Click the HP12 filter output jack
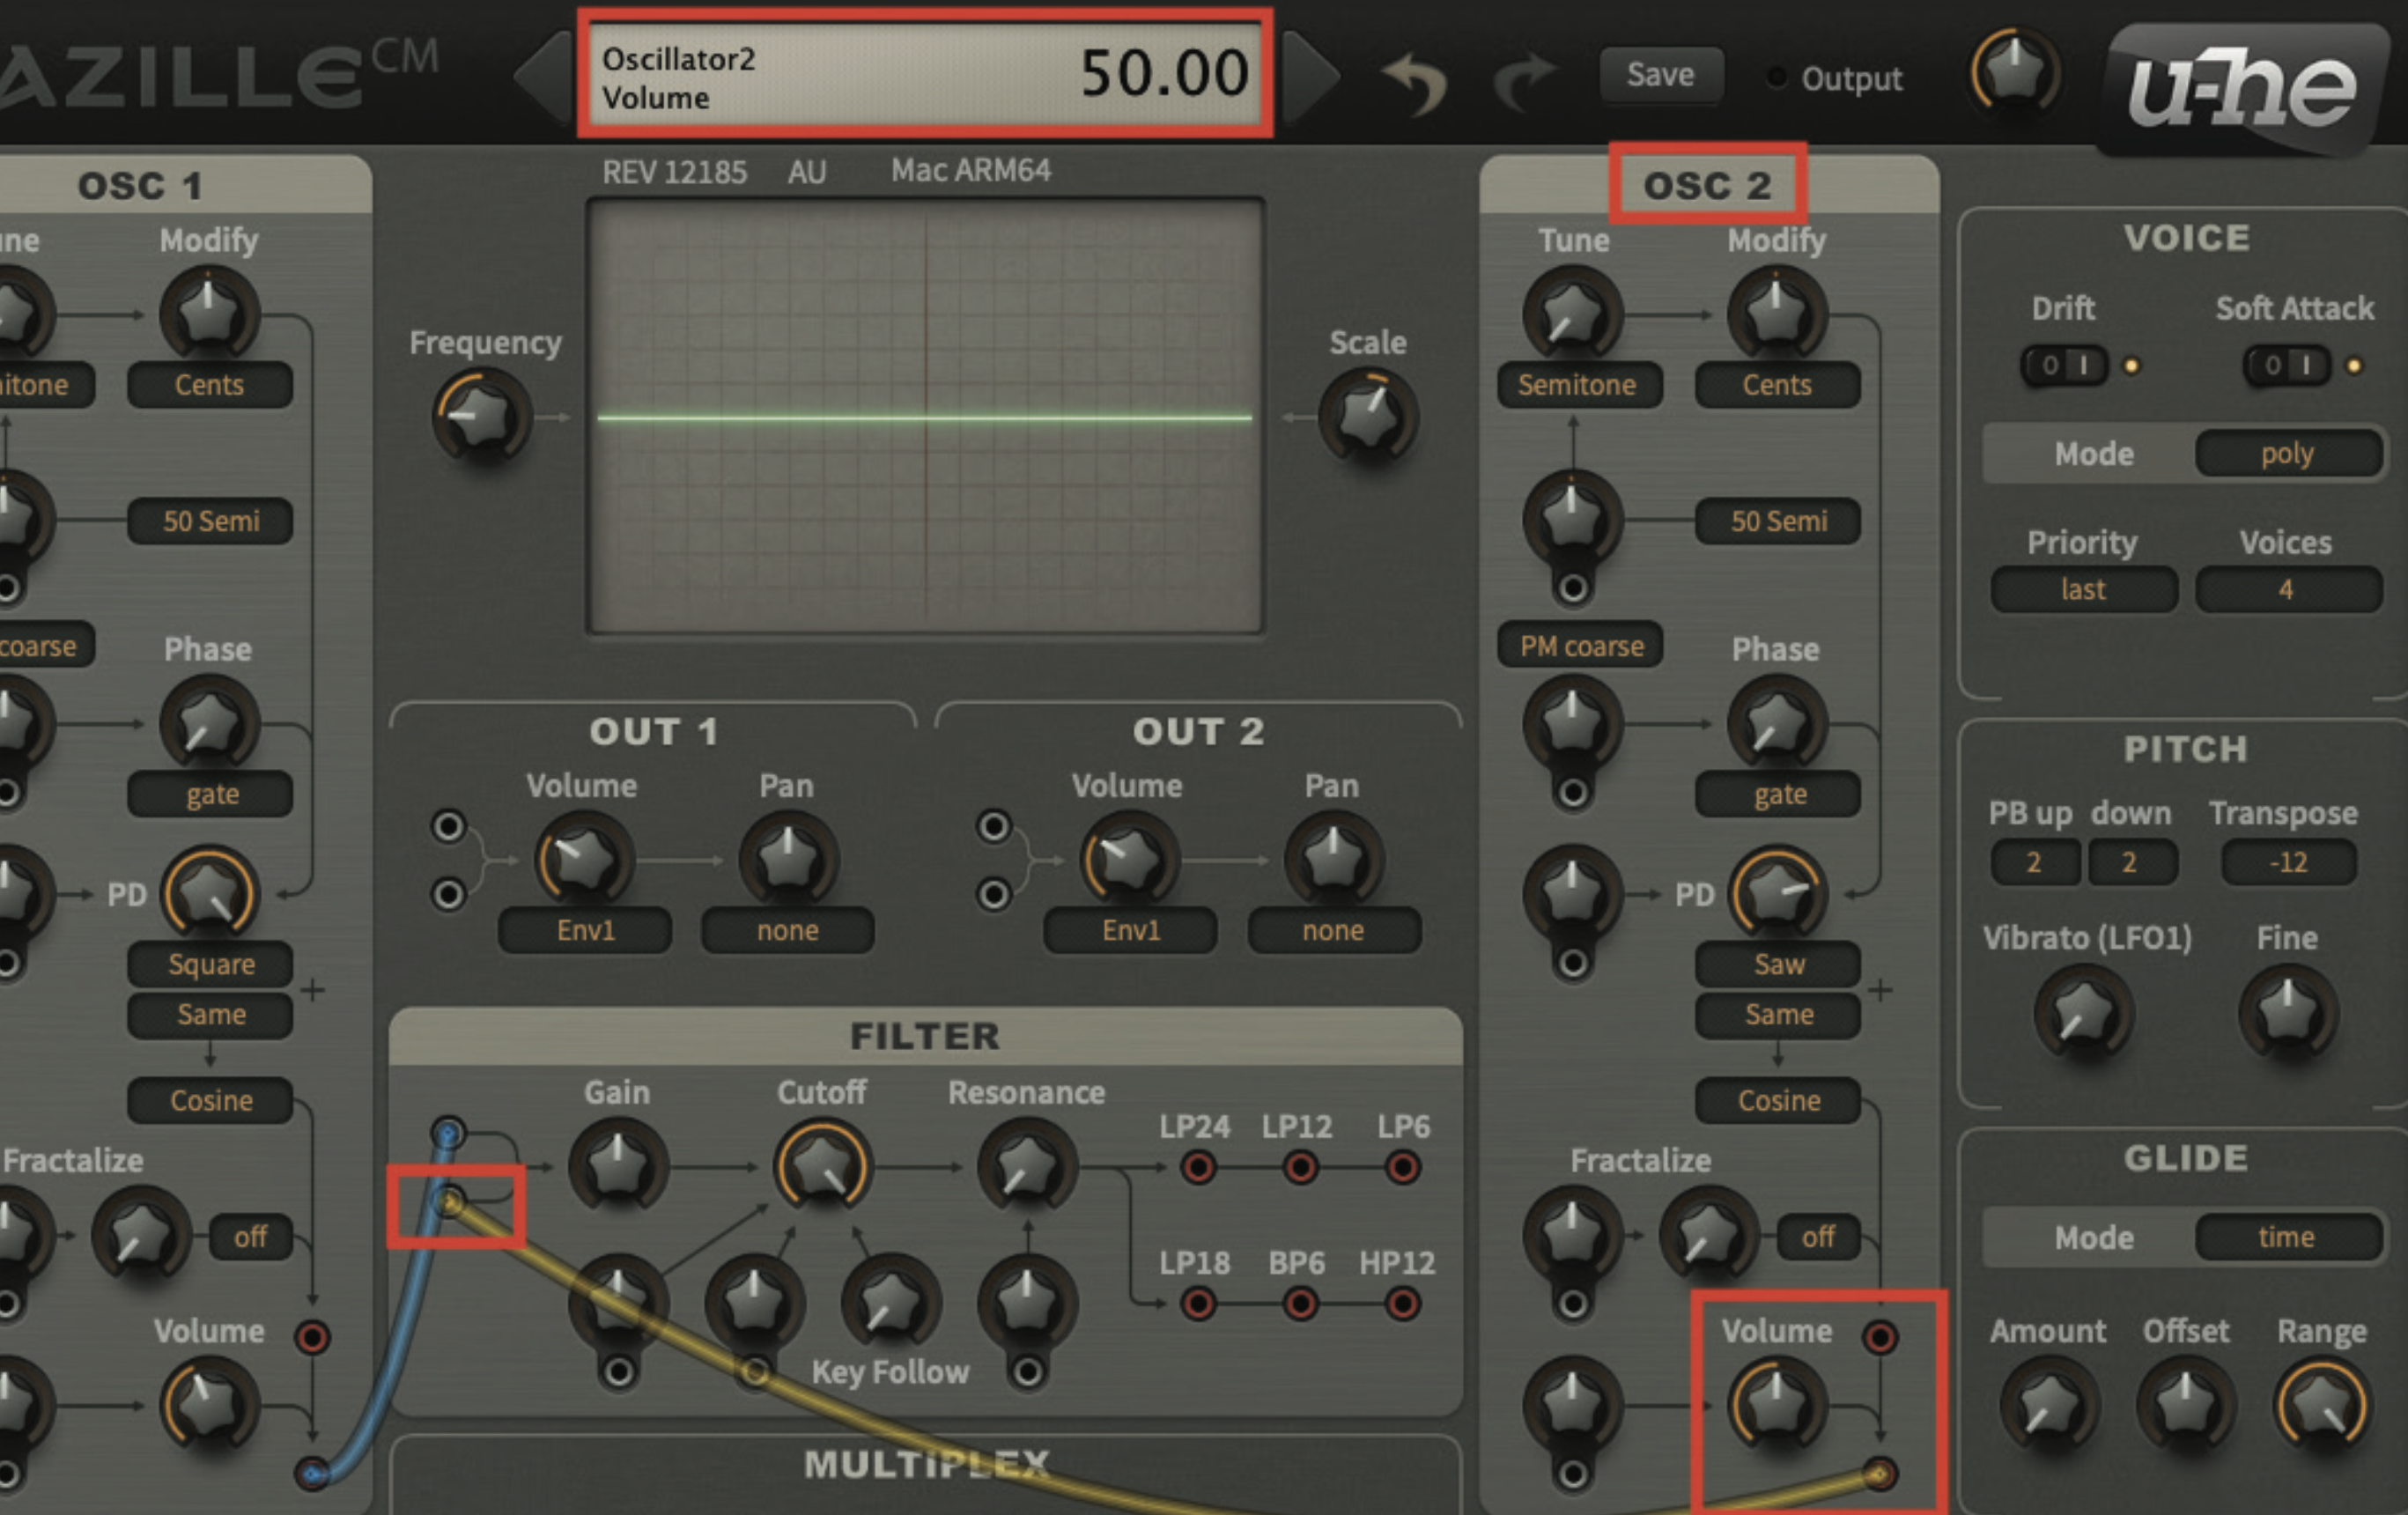 [1402, 1303]
